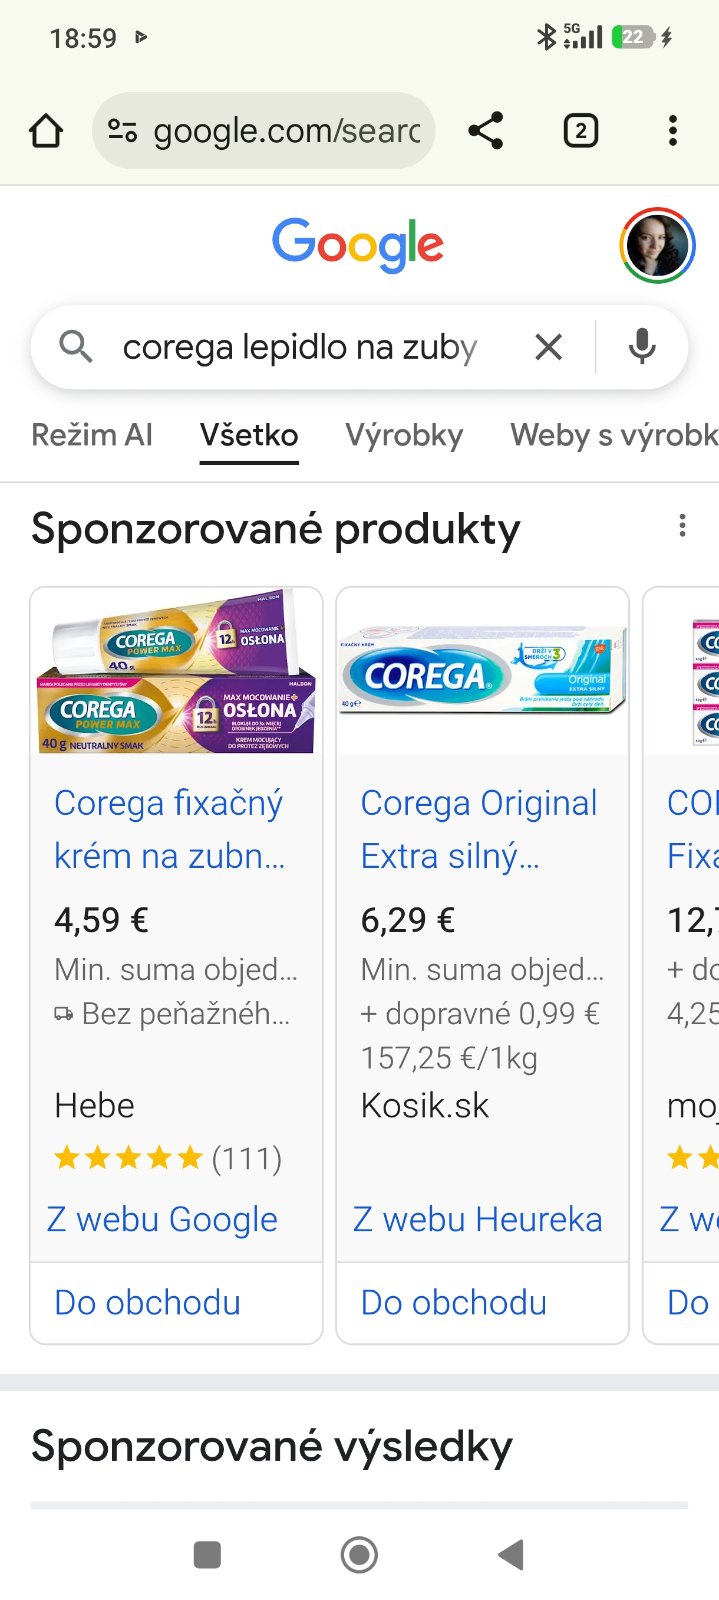Open site info icon in address bar
719x1600 pixels.
[x=122, y=131]
